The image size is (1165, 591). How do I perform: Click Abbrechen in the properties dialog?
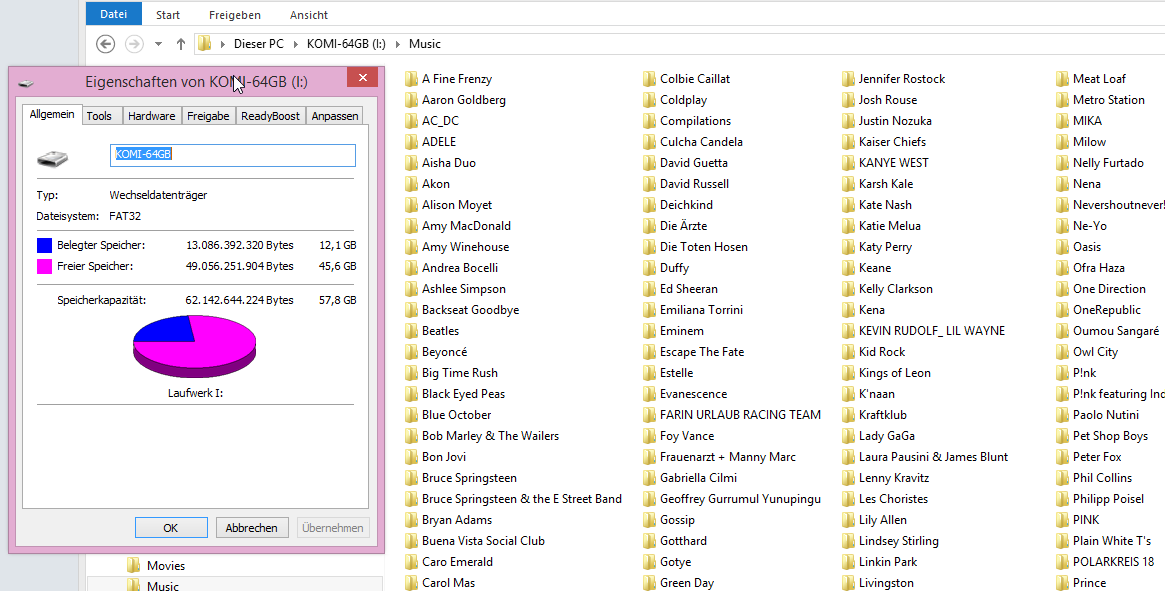(252, 528)
